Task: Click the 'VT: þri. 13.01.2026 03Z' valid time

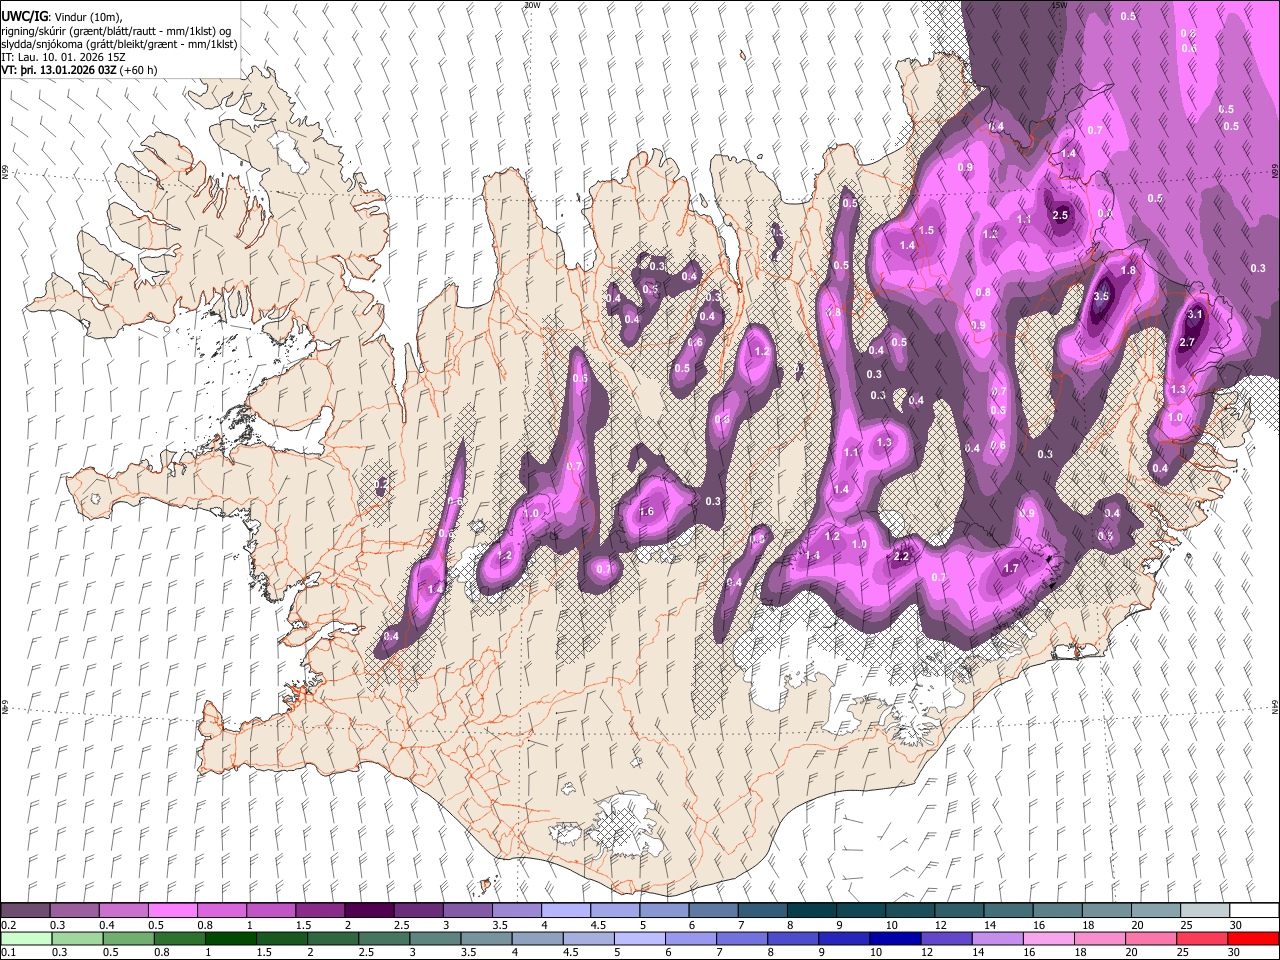Action: point(59,70)
